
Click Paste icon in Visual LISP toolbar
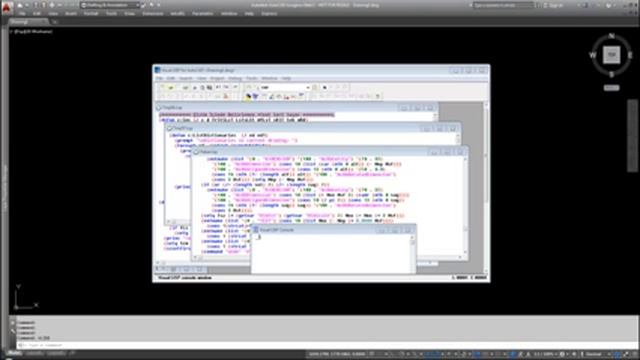click(209, 87)
